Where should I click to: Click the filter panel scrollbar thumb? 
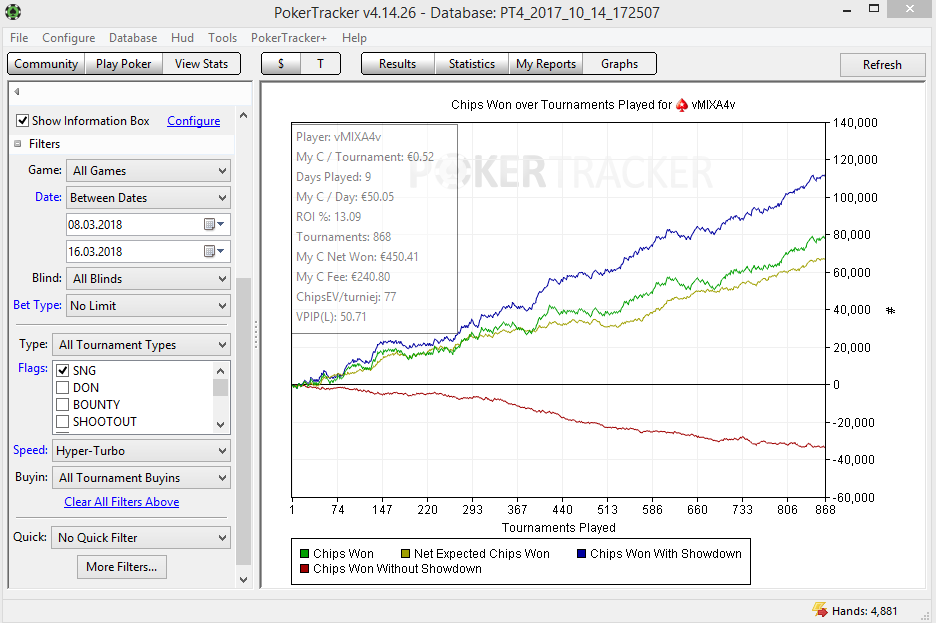click(244, 421)
